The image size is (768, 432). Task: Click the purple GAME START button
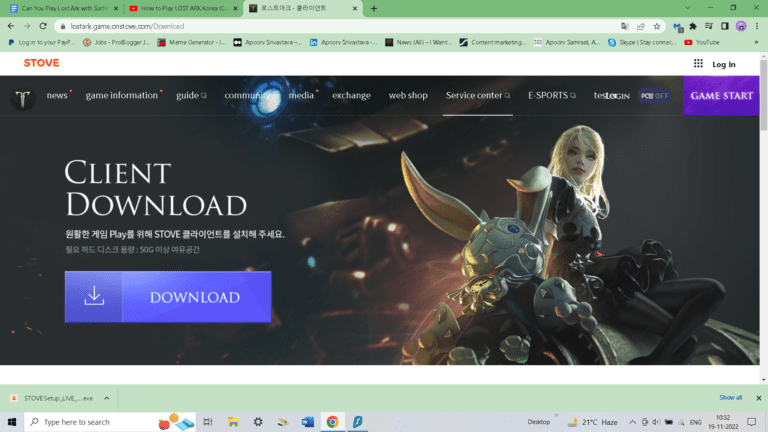(x=721, y=96)
